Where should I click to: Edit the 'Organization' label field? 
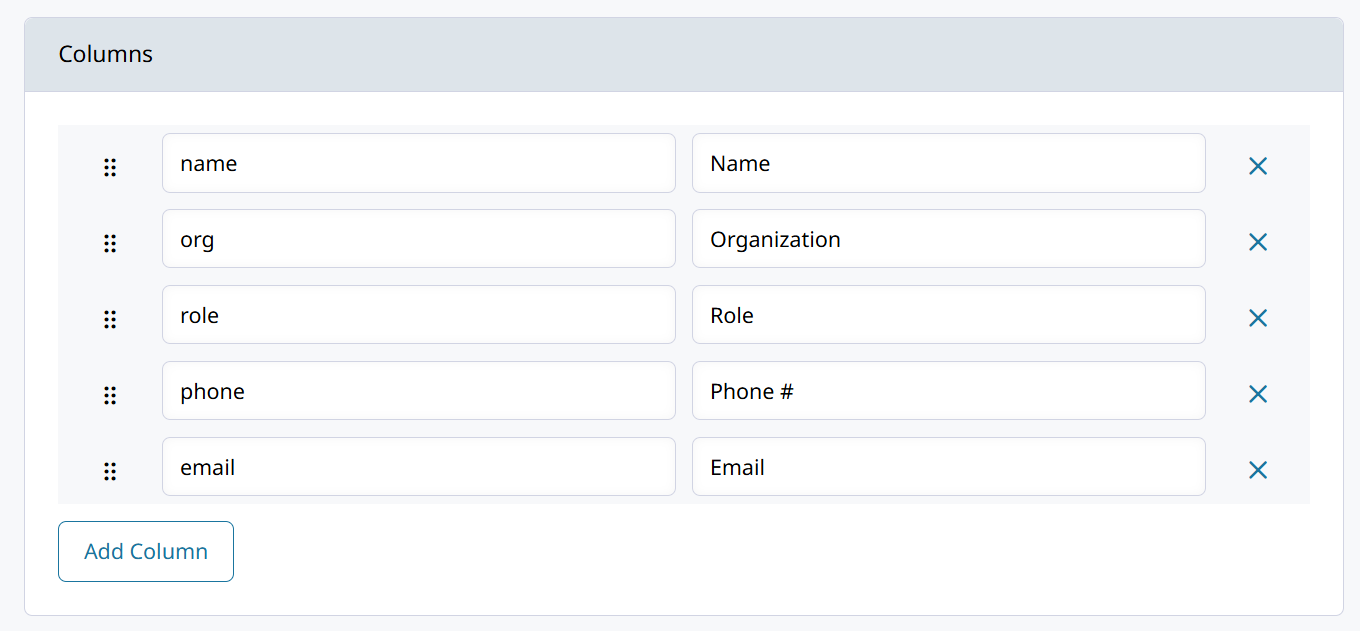949,239
